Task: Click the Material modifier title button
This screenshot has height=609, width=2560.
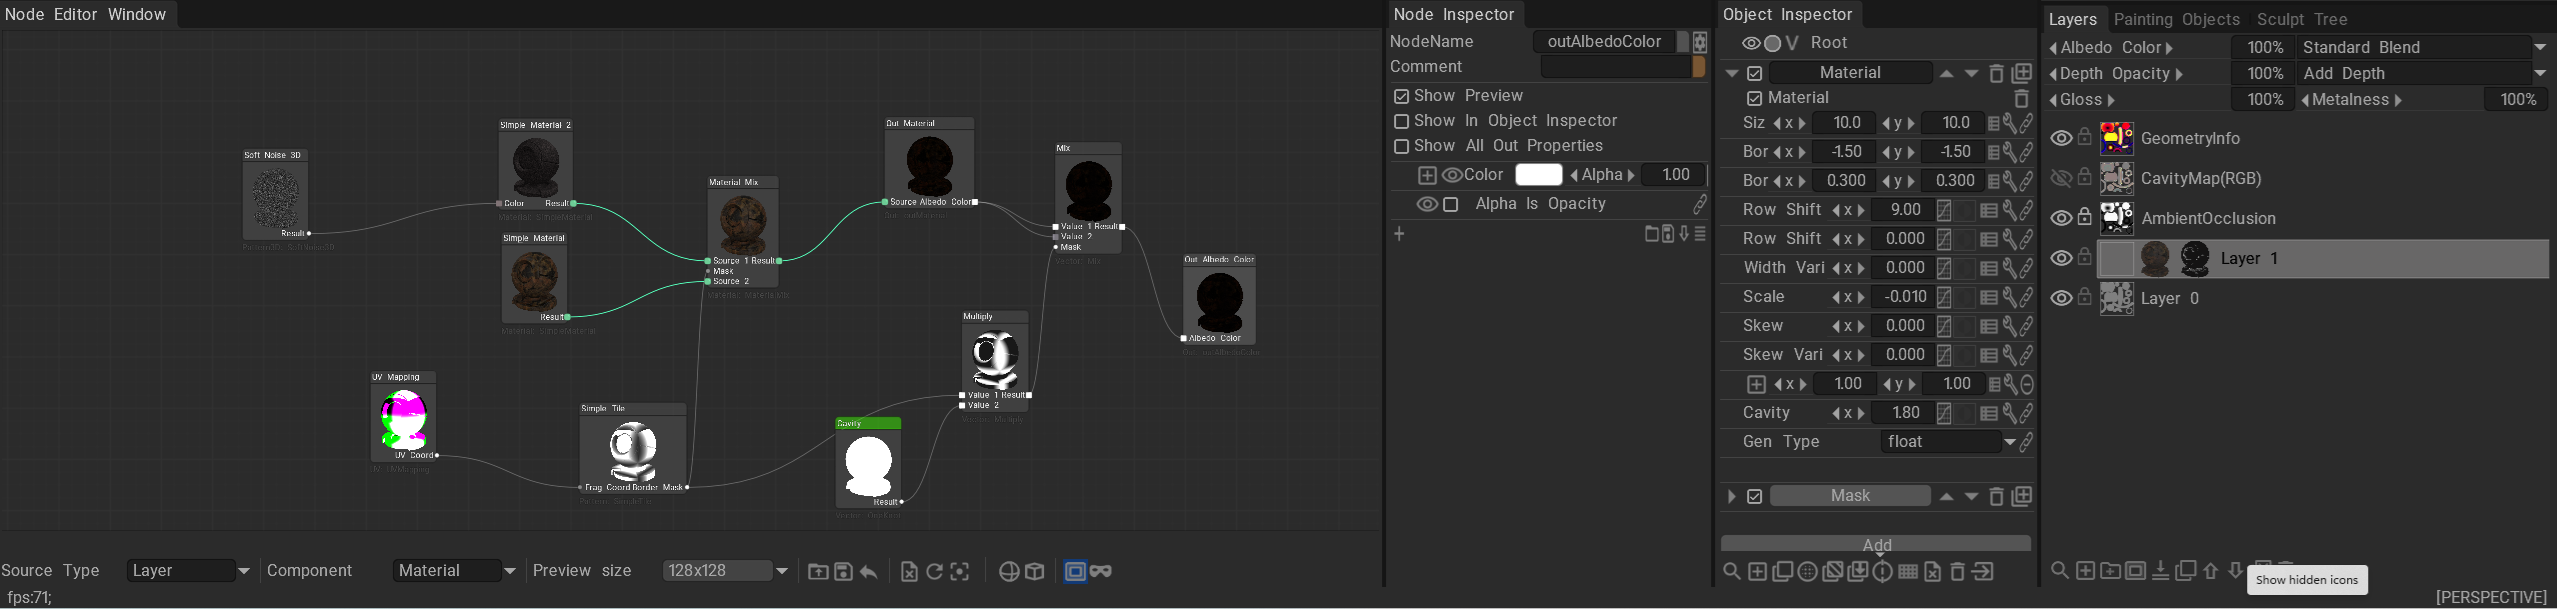Action: tap(1850, 73)
